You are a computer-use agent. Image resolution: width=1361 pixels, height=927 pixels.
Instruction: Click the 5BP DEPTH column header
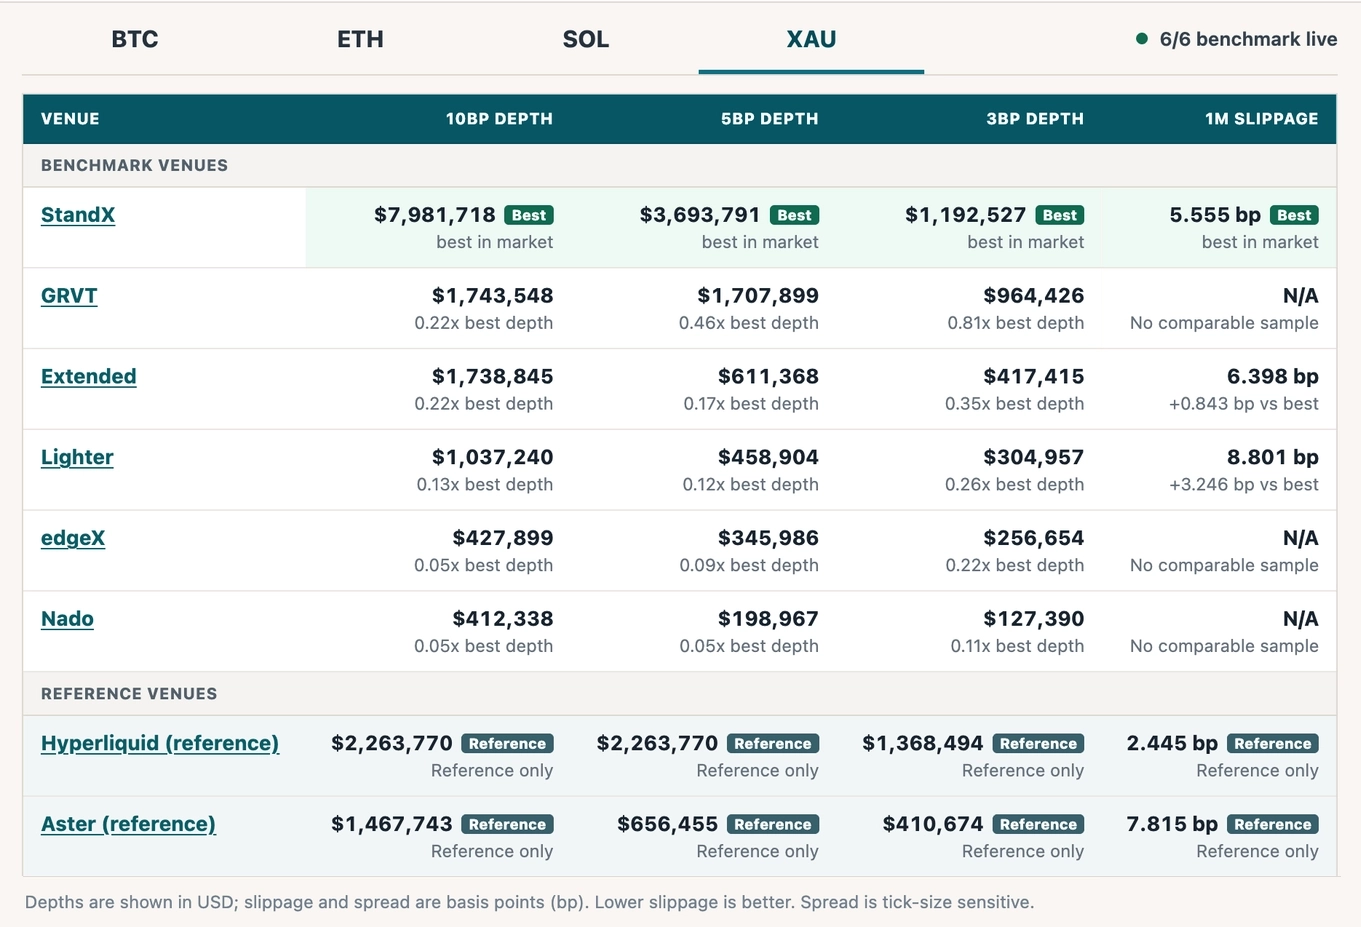769,119
